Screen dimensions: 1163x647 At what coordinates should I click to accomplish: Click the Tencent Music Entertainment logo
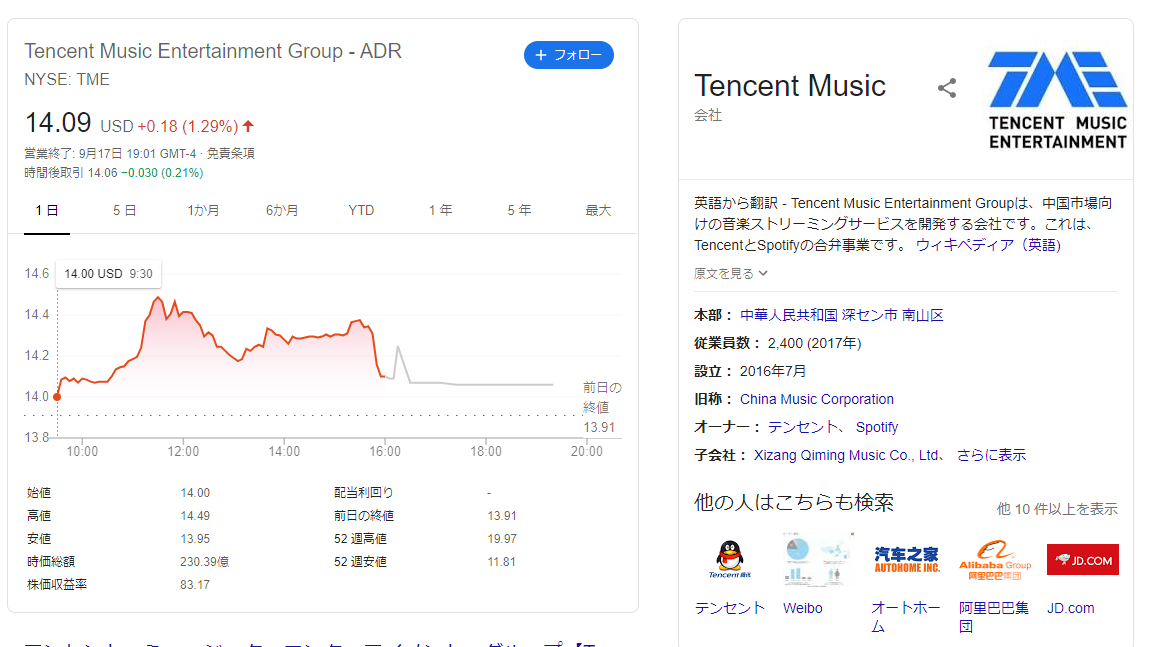coord(1058,100)
